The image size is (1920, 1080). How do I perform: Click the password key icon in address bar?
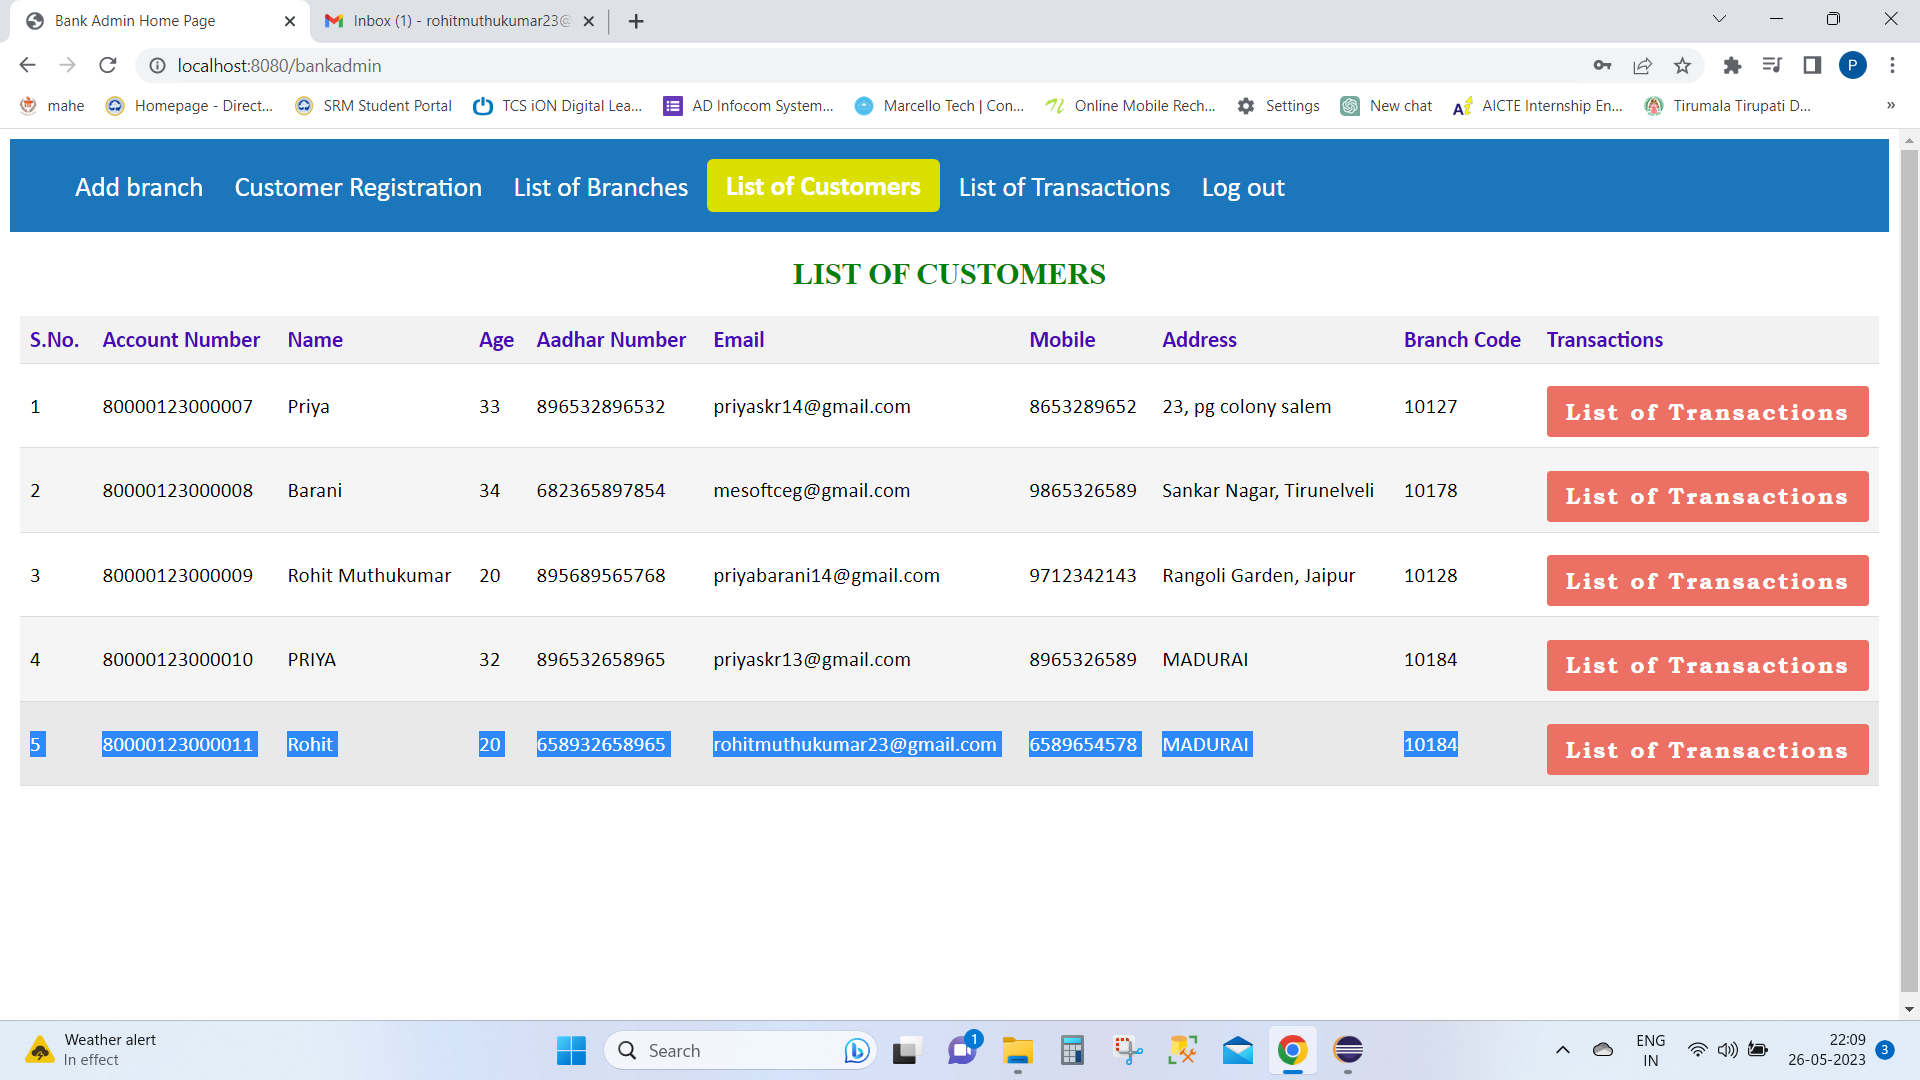point(1602,65)
